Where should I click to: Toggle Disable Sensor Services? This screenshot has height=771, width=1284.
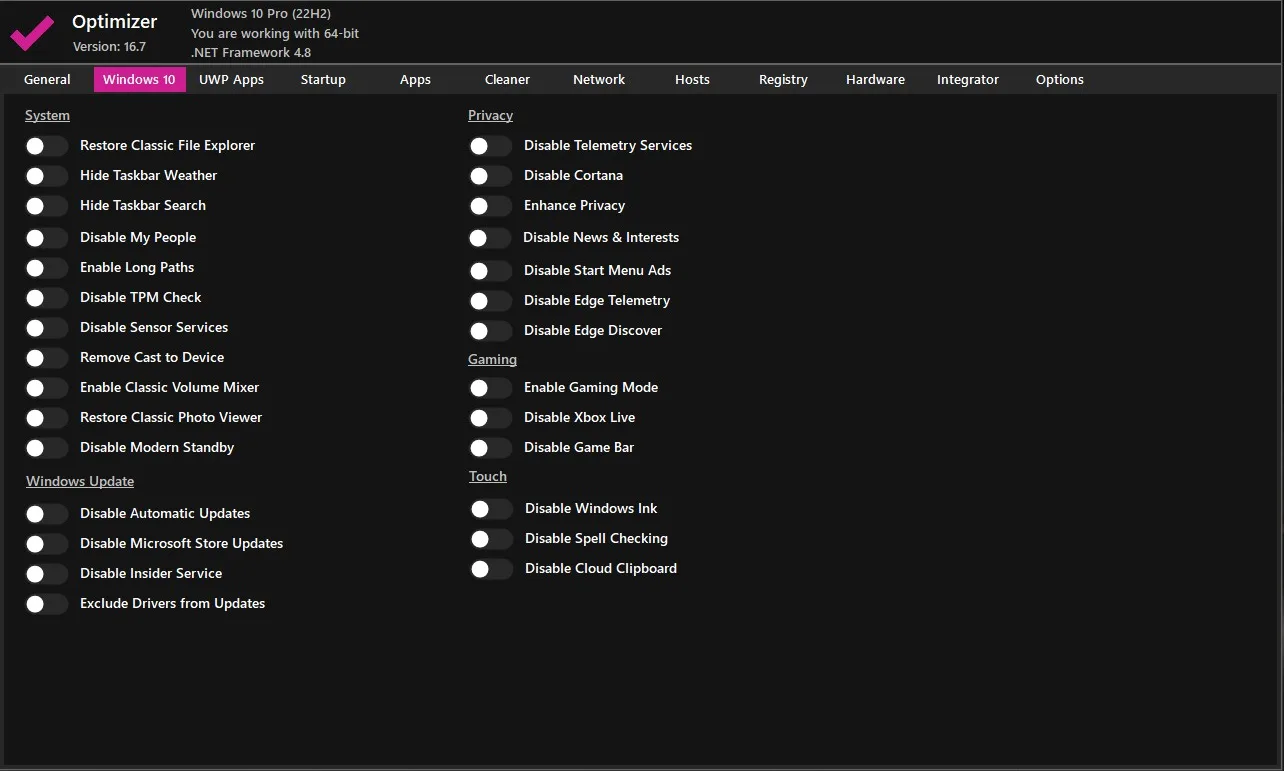click(46, 328)
